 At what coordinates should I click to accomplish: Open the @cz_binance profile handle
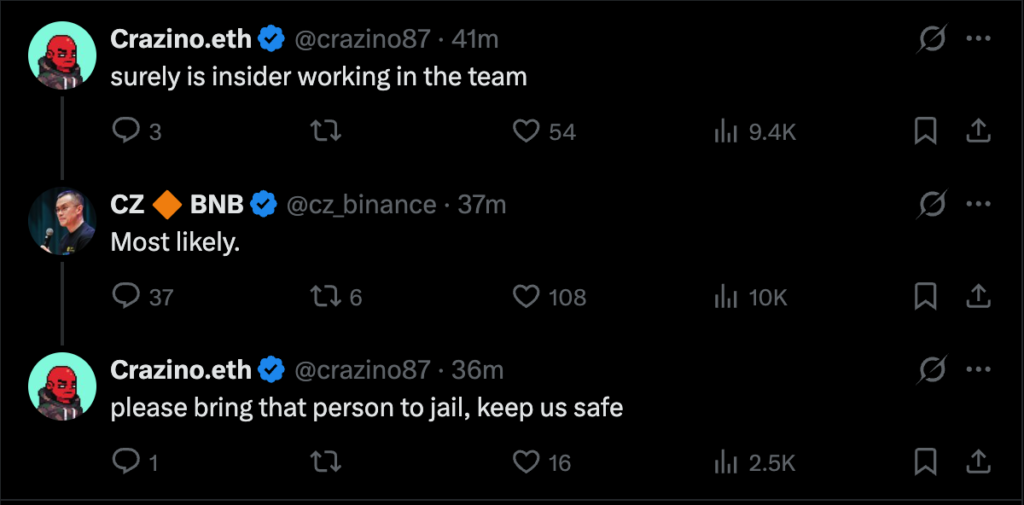coord(361,204)
